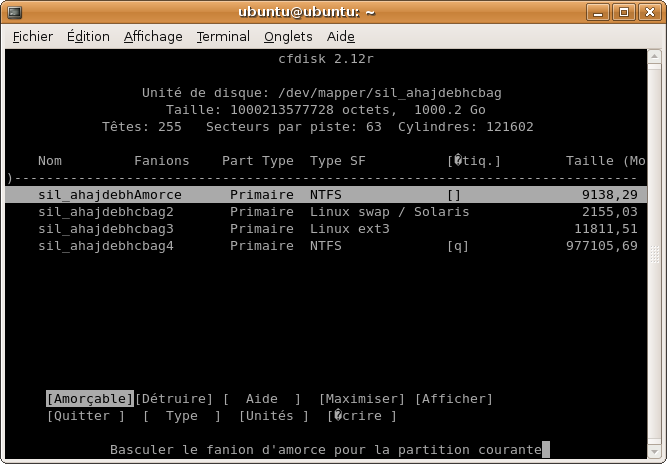Select the Quitter option in cfdisk
Viewport: 667px width, 464px height.
[86, 416]
